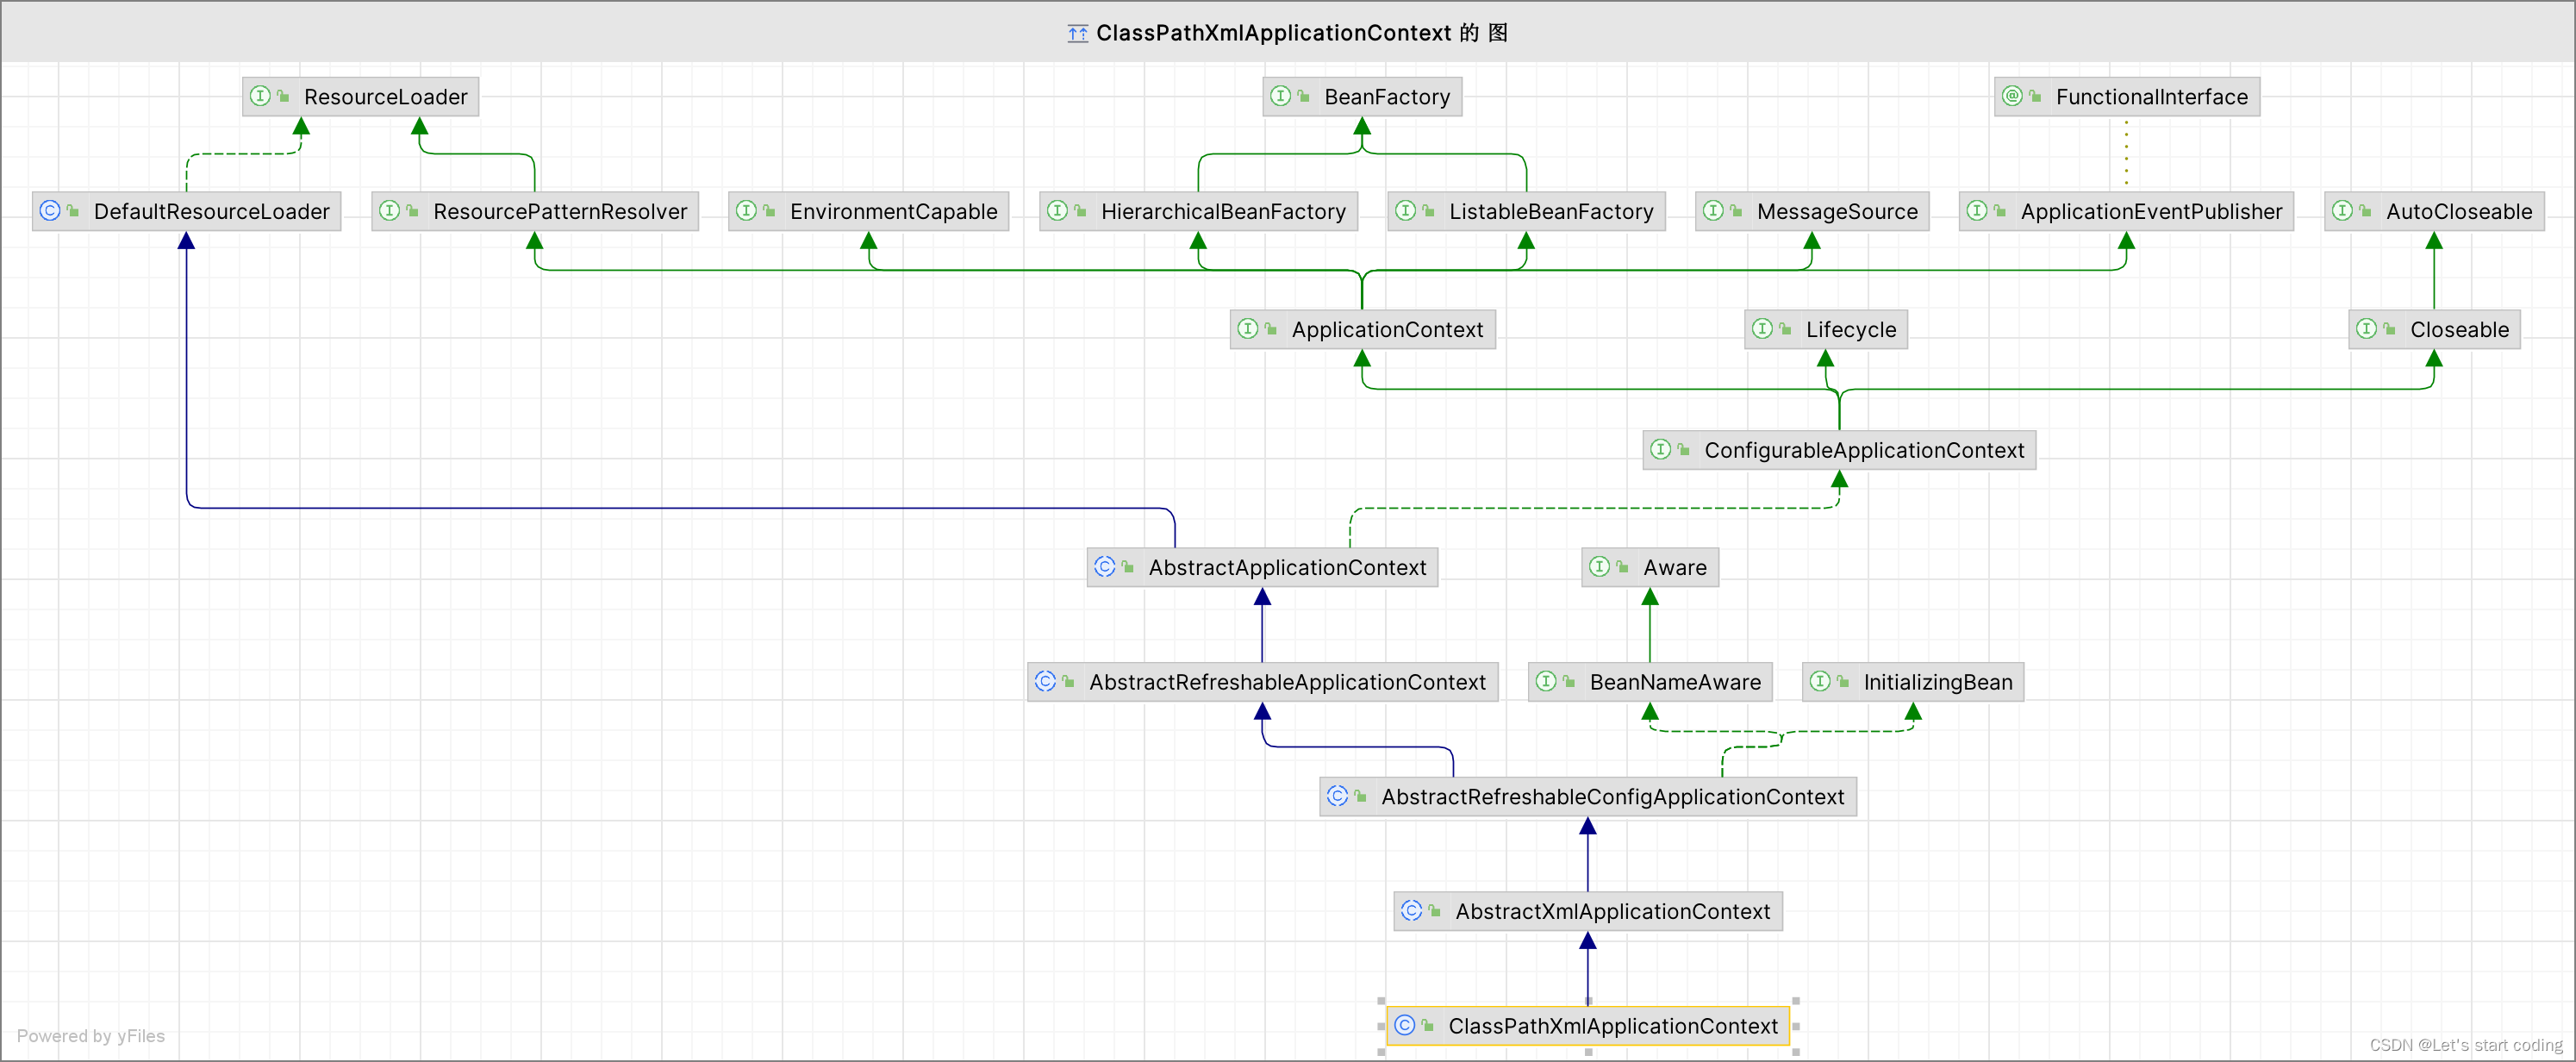This screenshot has width=2576, height=1062.
Task: Click the interface icon beside InitializingBean
Action: point(1820,682)
